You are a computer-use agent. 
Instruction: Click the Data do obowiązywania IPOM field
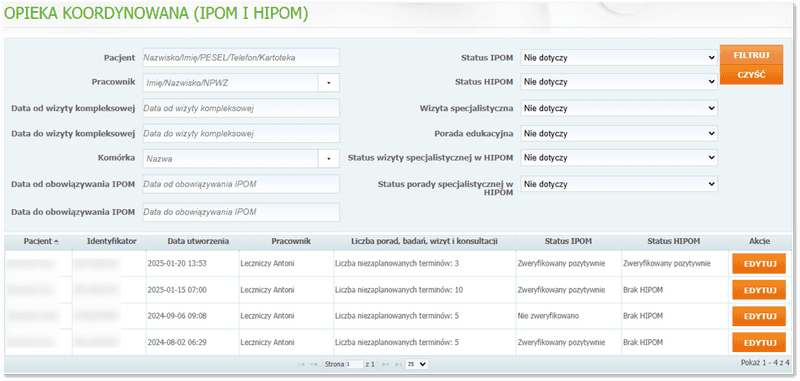241,212
